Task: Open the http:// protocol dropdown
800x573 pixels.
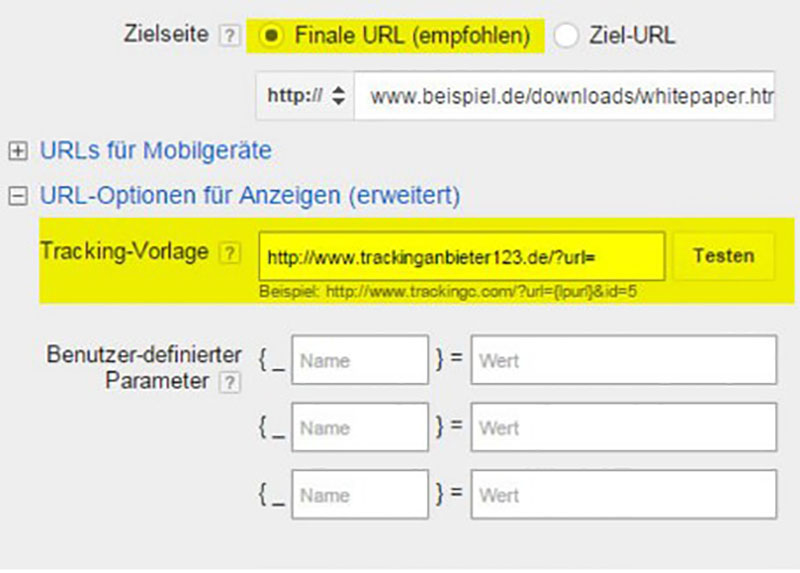Action: click(305, 97)
